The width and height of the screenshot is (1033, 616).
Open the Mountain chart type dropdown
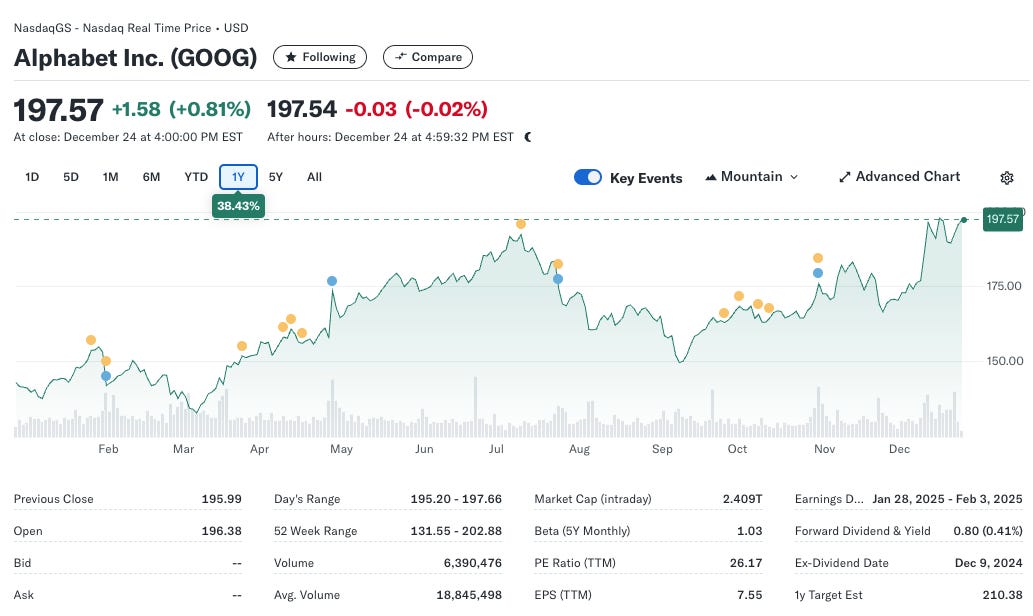752,177
